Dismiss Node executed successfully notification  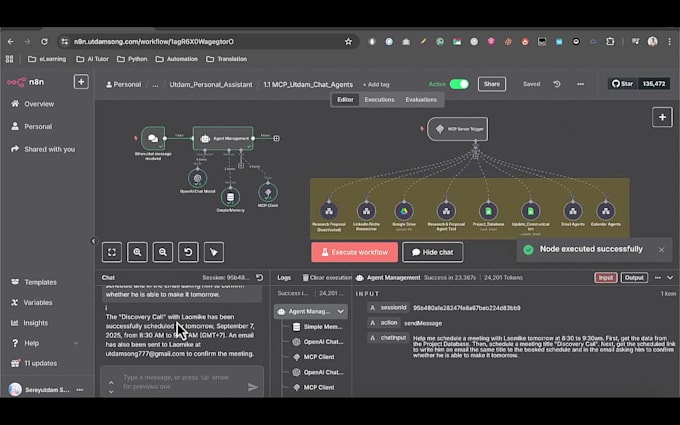(661, 250)
